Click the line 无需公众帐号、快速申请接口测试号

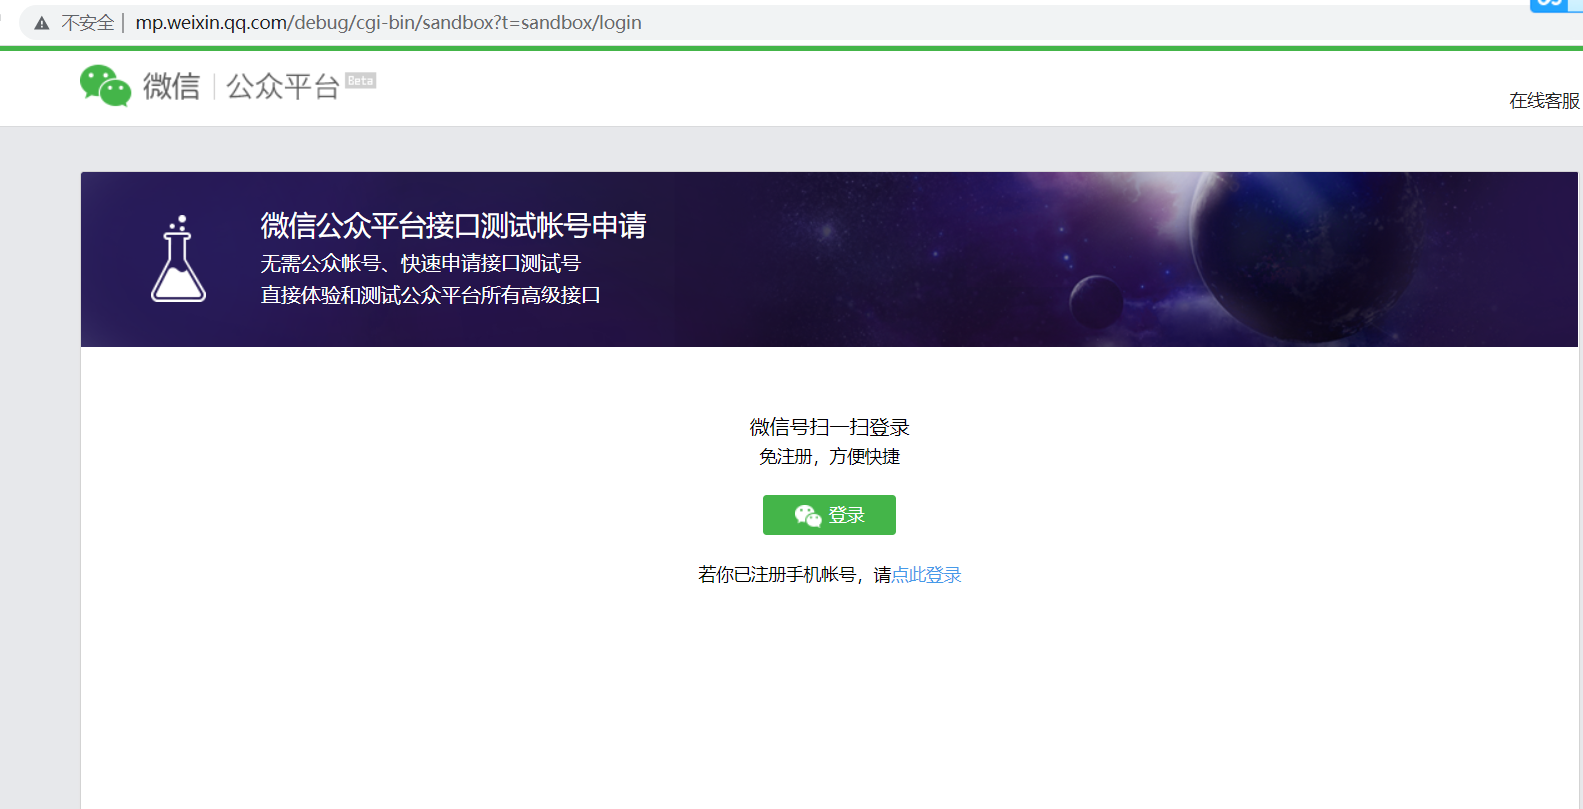tap(420, 263)
